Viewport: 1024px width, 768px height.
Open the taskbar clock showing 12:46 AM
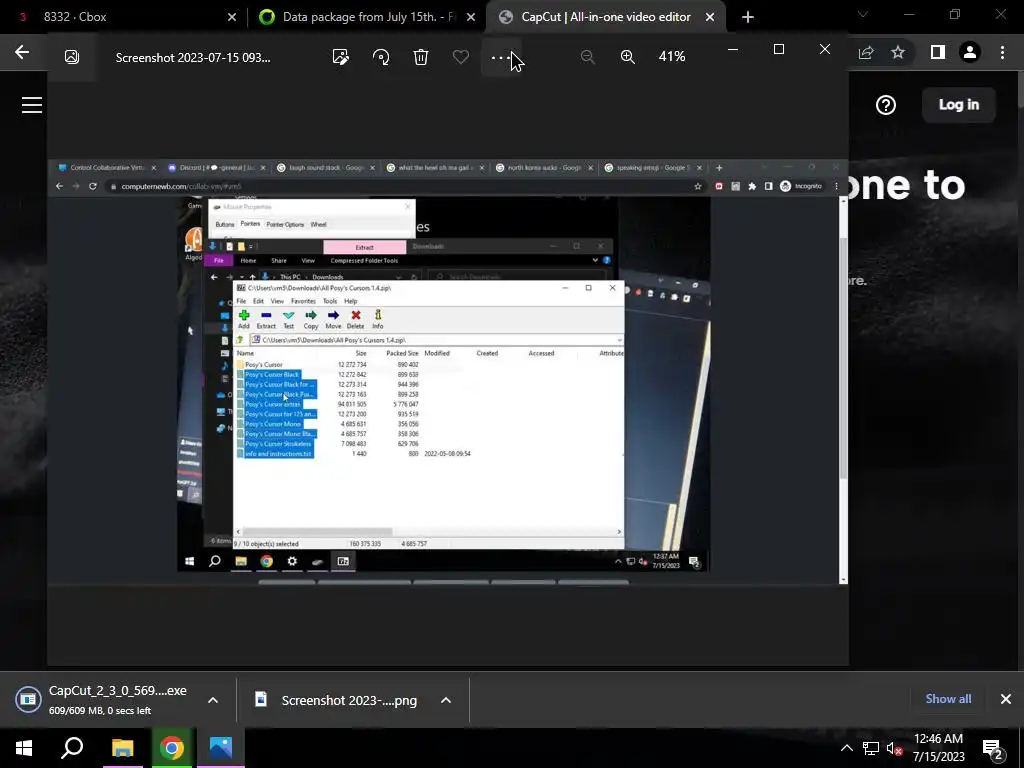[x=938, y=748]
